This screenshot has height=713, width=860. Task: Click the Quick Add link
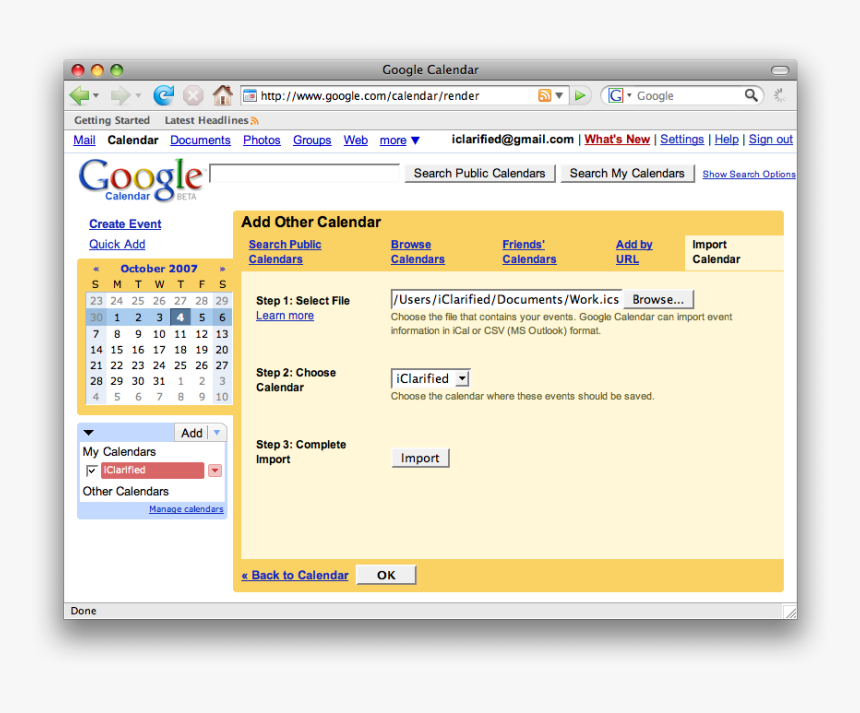click(x=117, y=244)
